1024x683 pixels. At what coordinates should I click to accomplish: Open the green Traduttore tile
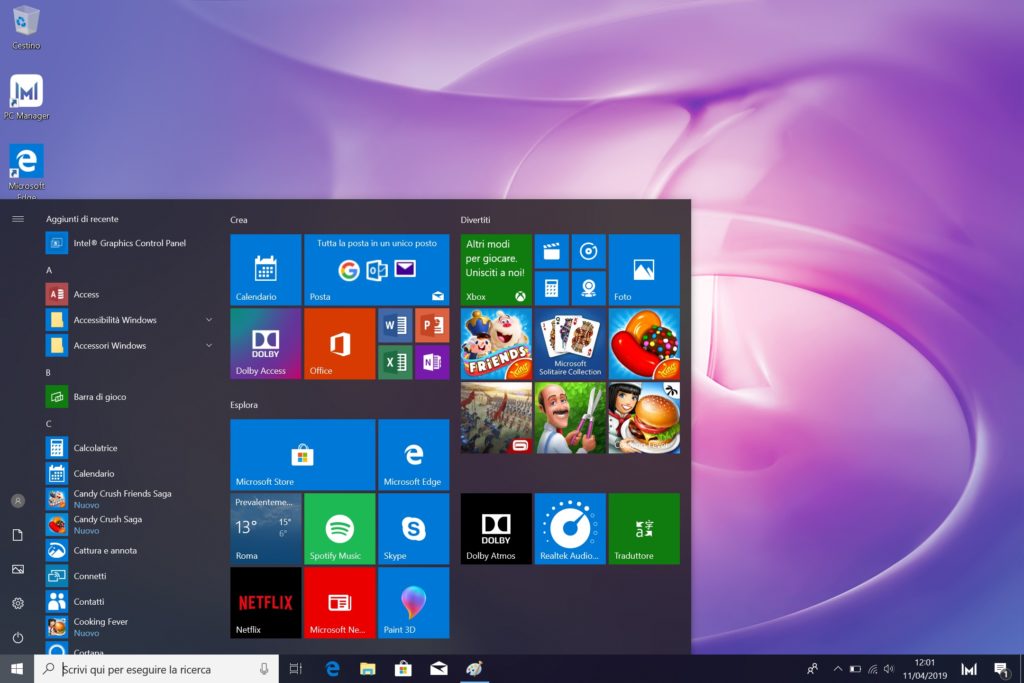coord(644,528)
